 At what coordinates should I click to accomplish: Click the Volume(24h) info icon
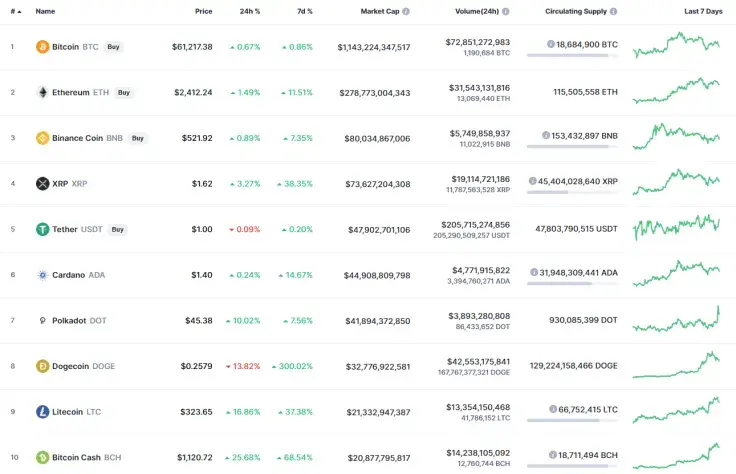tap(505, 12)
